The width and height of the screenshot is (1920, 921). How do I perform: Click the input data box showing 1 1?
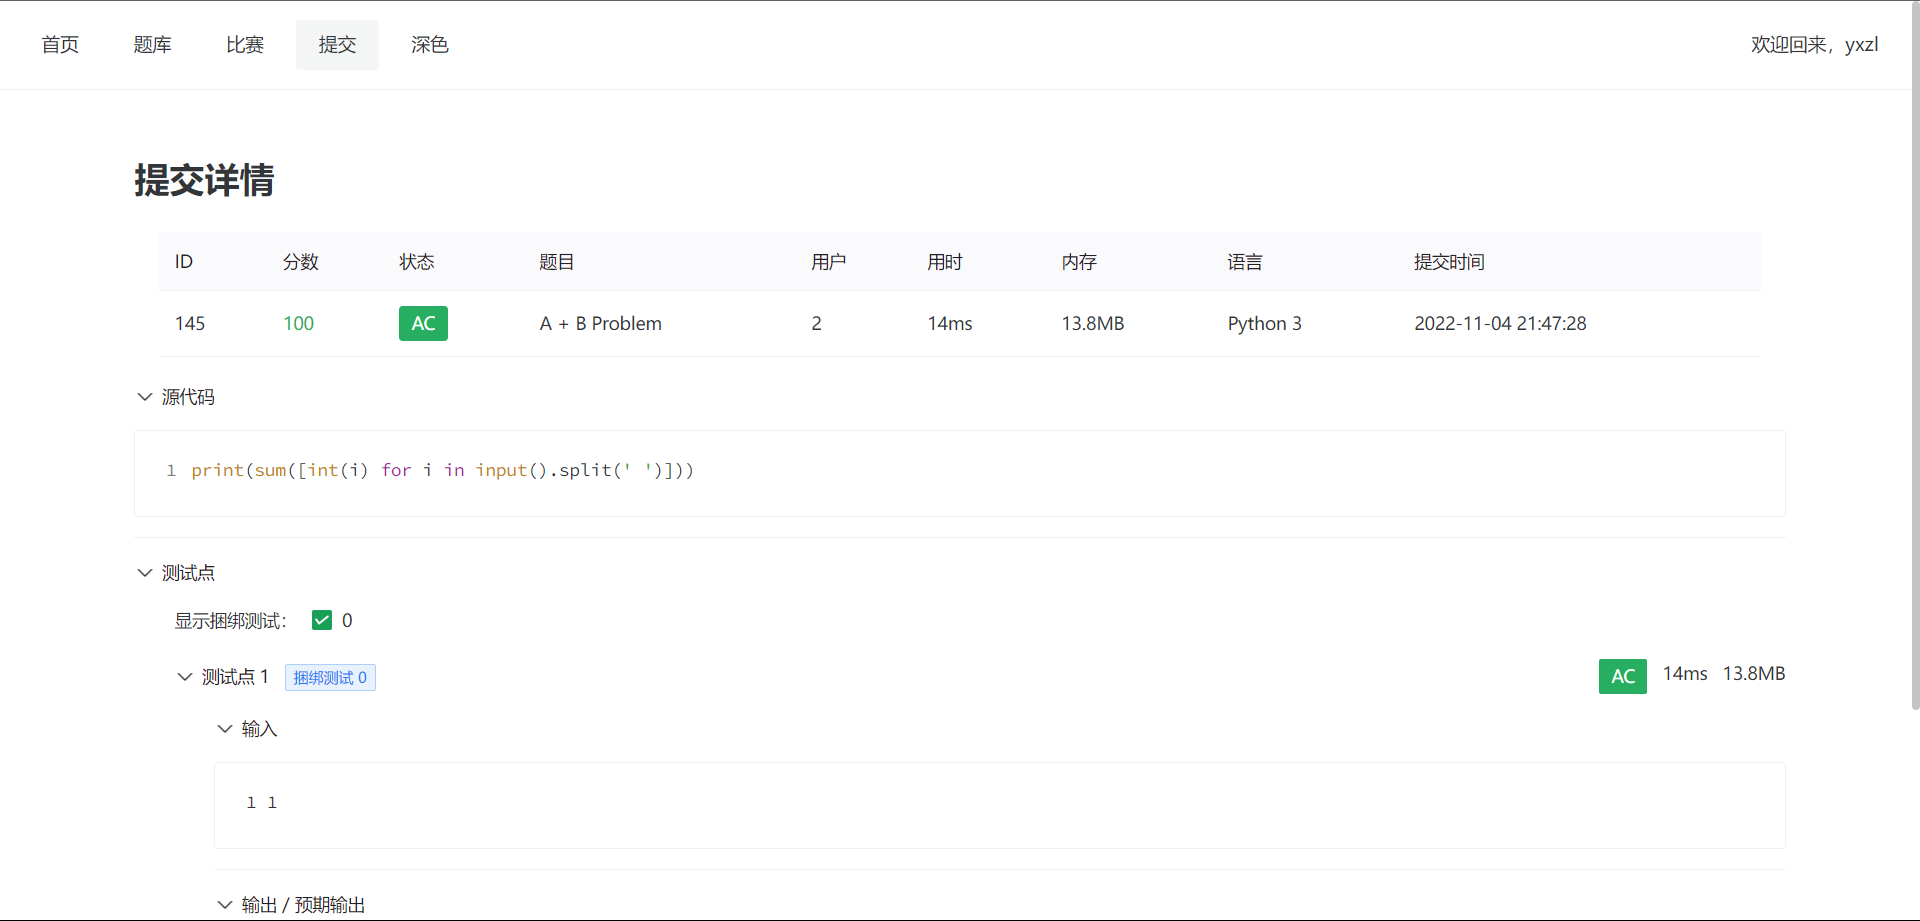[x=1000, y=805]
